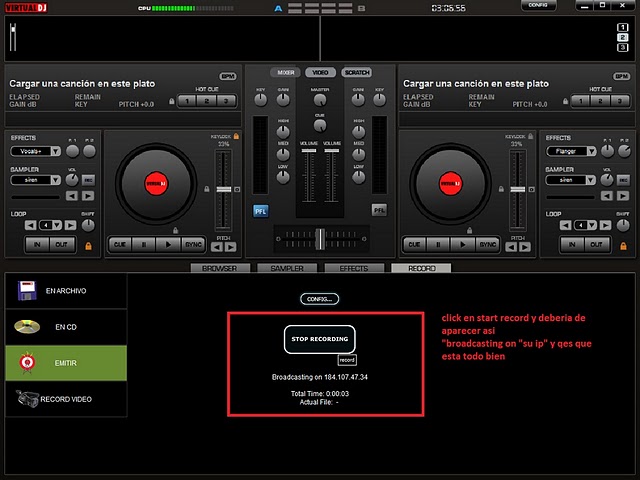Click right deck pitch down arrow

[511, 247]
